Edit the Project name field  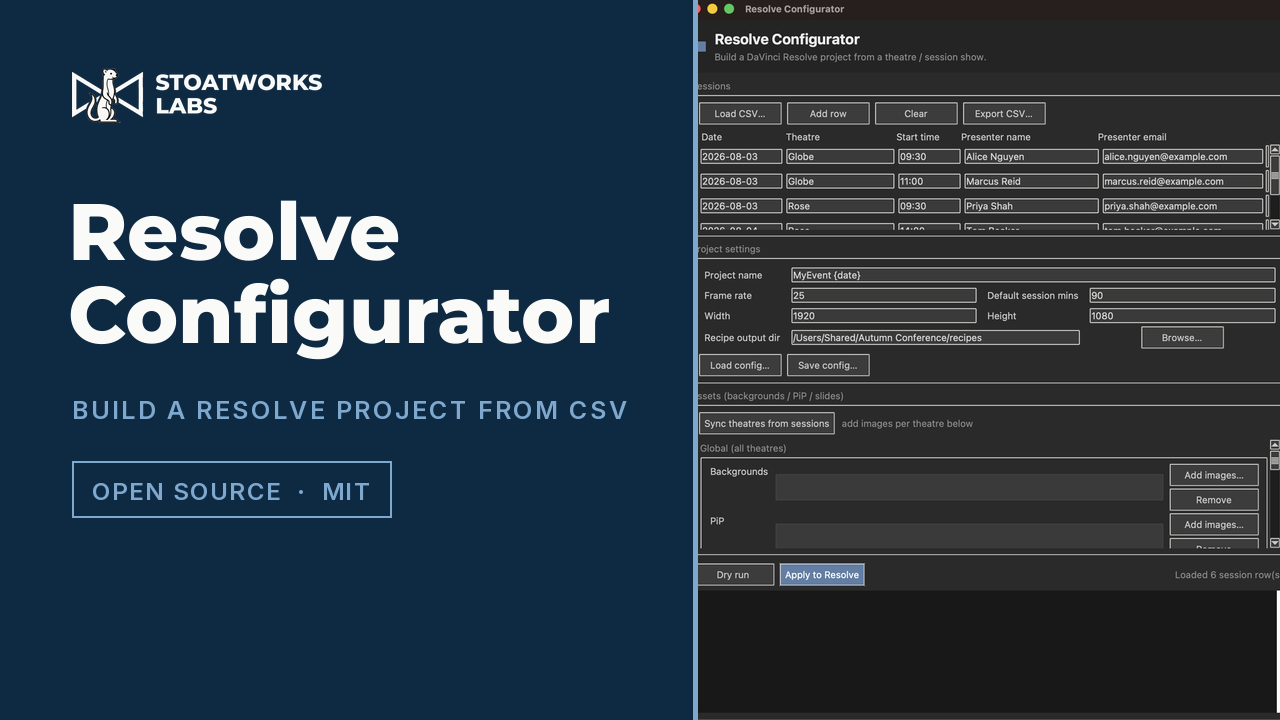(1033, 275)
